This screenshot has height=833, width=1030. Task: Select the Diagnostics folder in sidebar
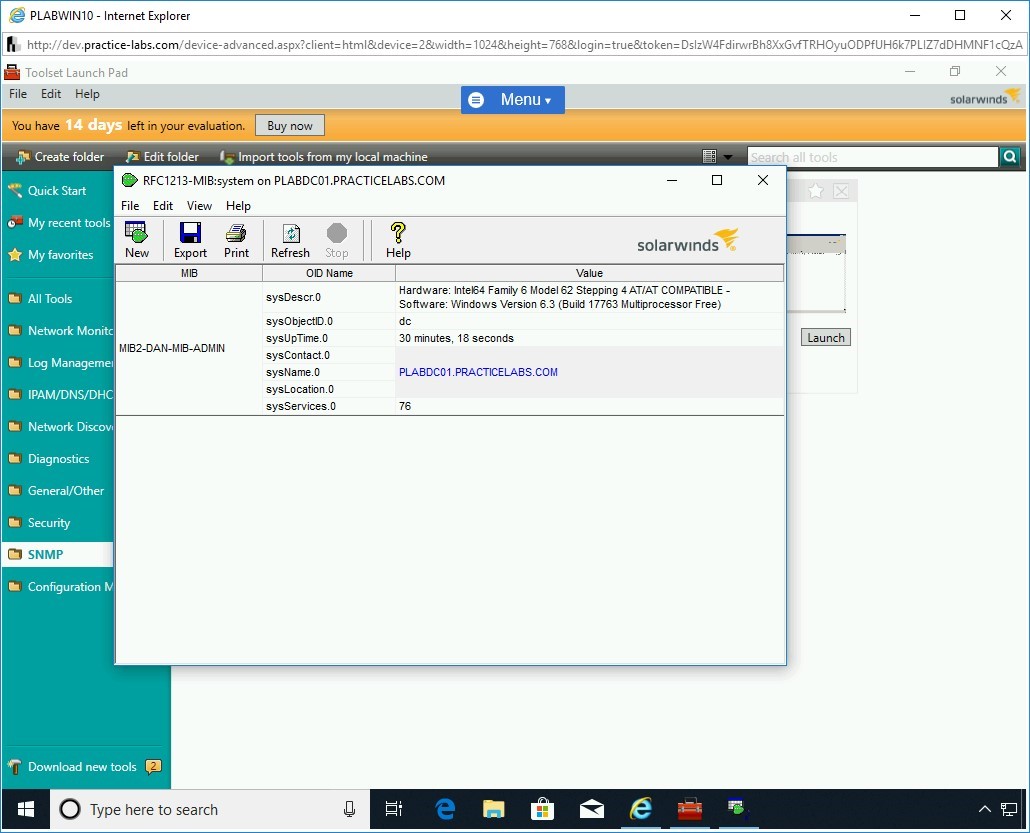click(x=58, y=459)
